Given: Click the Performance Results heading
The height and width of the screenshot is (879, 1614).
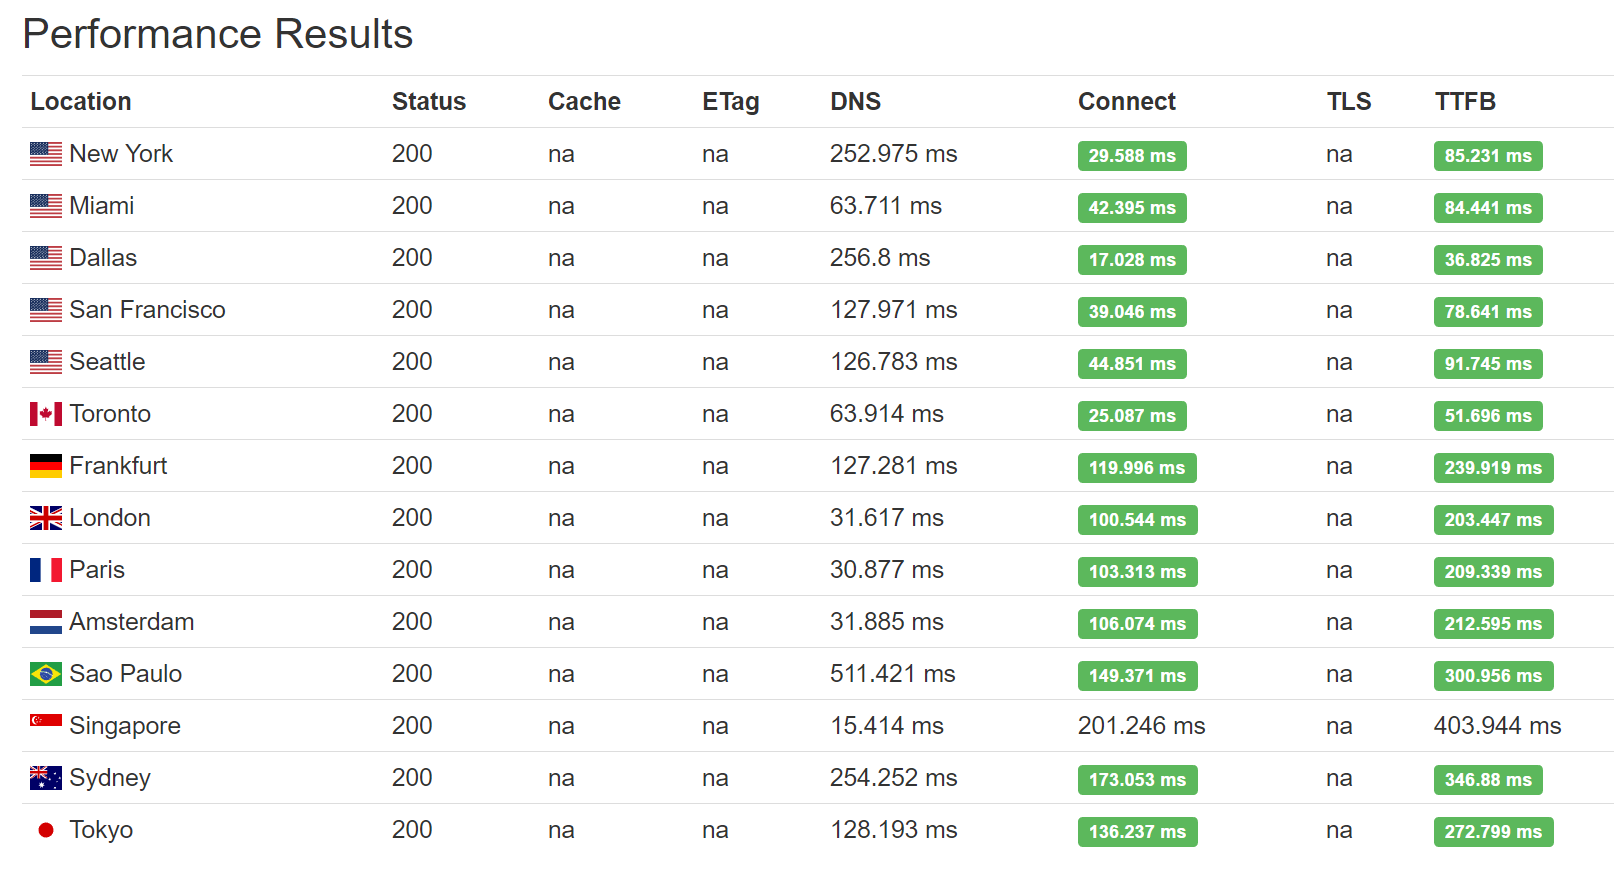Looking at the screenshot, I should [218, 34].
